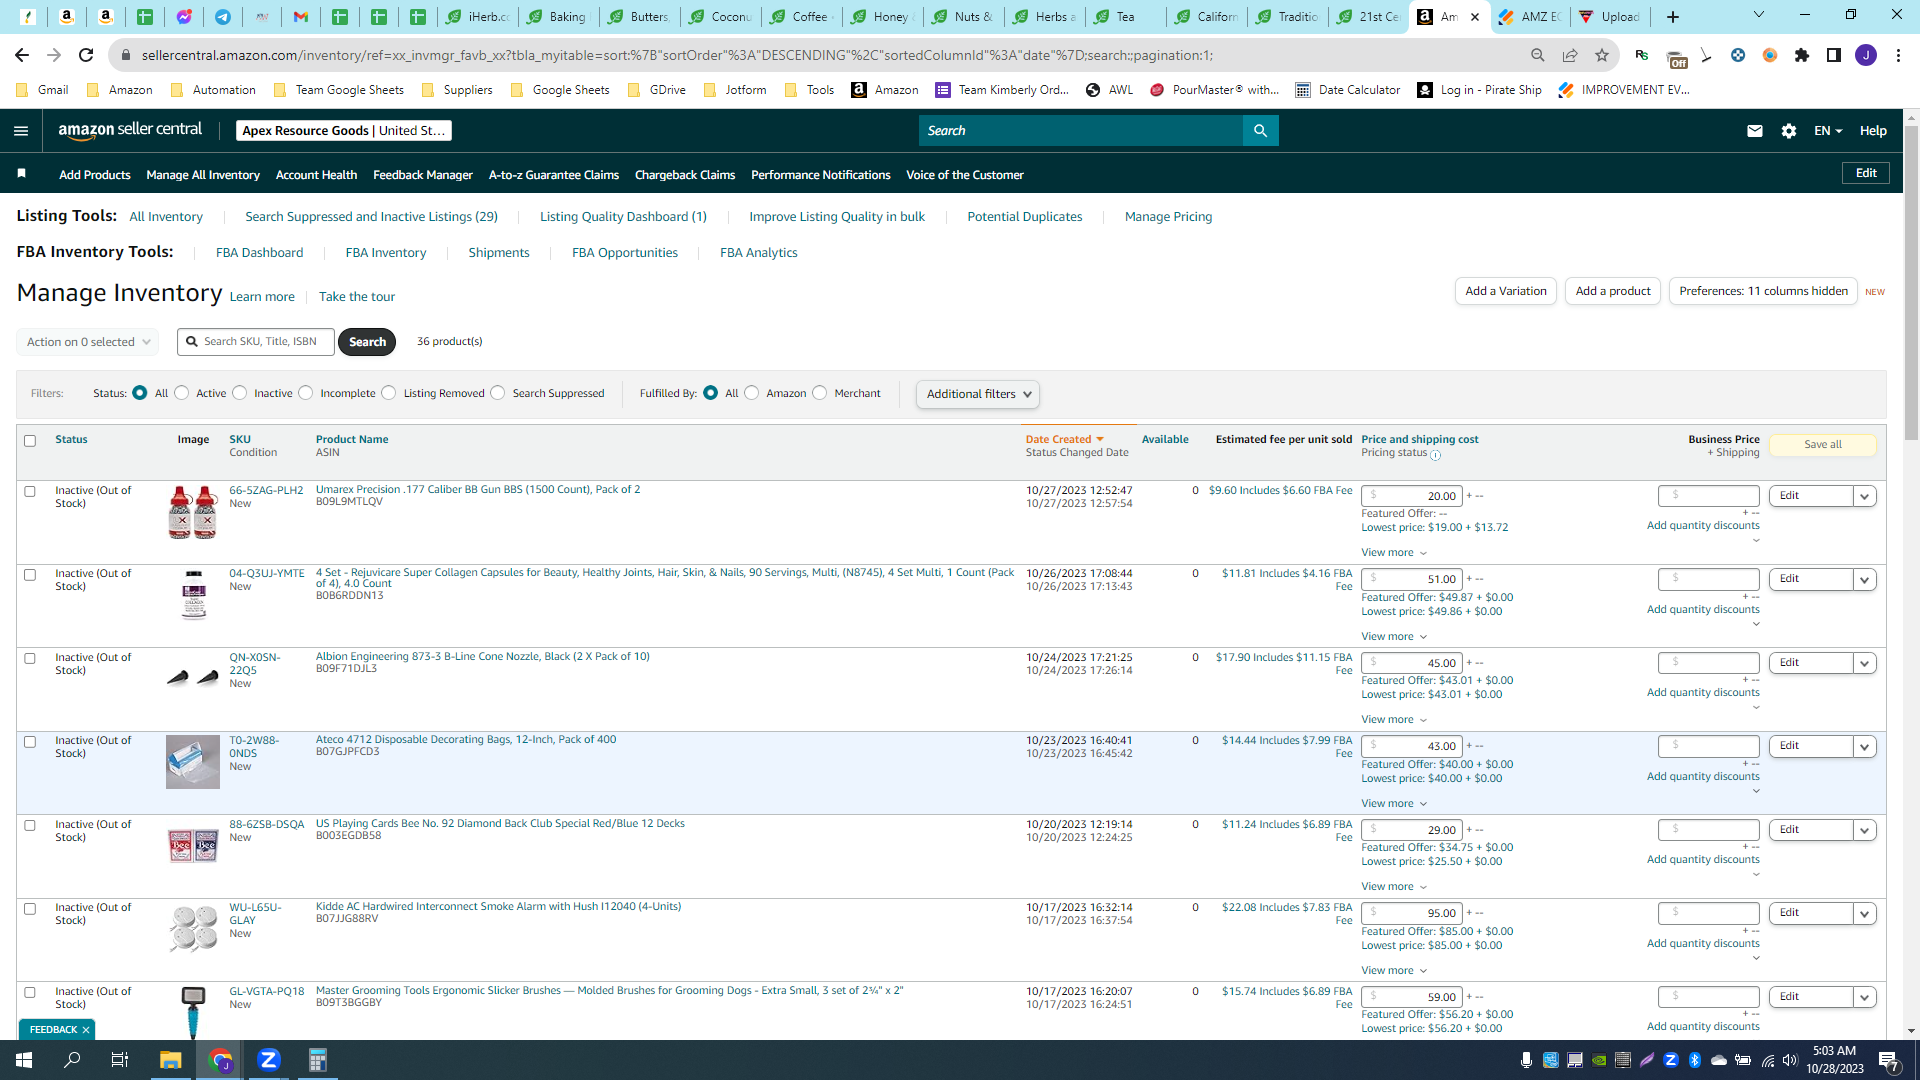
Task: Click the zoom magnifier icon in address bar
Action: coord(1538,55)
